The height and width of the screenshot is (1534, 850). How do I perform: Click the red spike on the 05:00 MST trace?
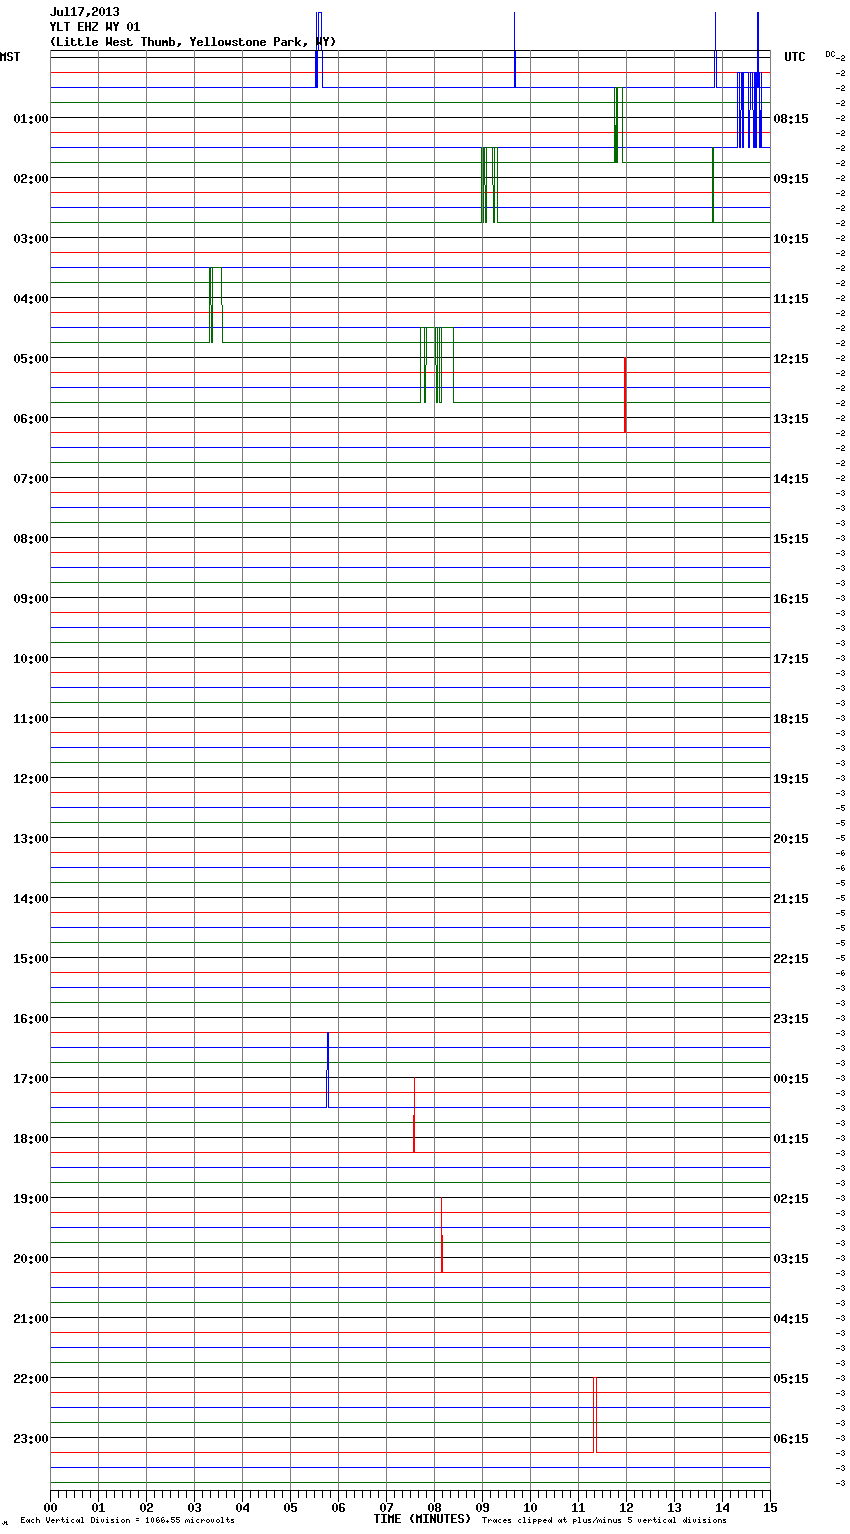pyautogui.click(x=625, y=395)
